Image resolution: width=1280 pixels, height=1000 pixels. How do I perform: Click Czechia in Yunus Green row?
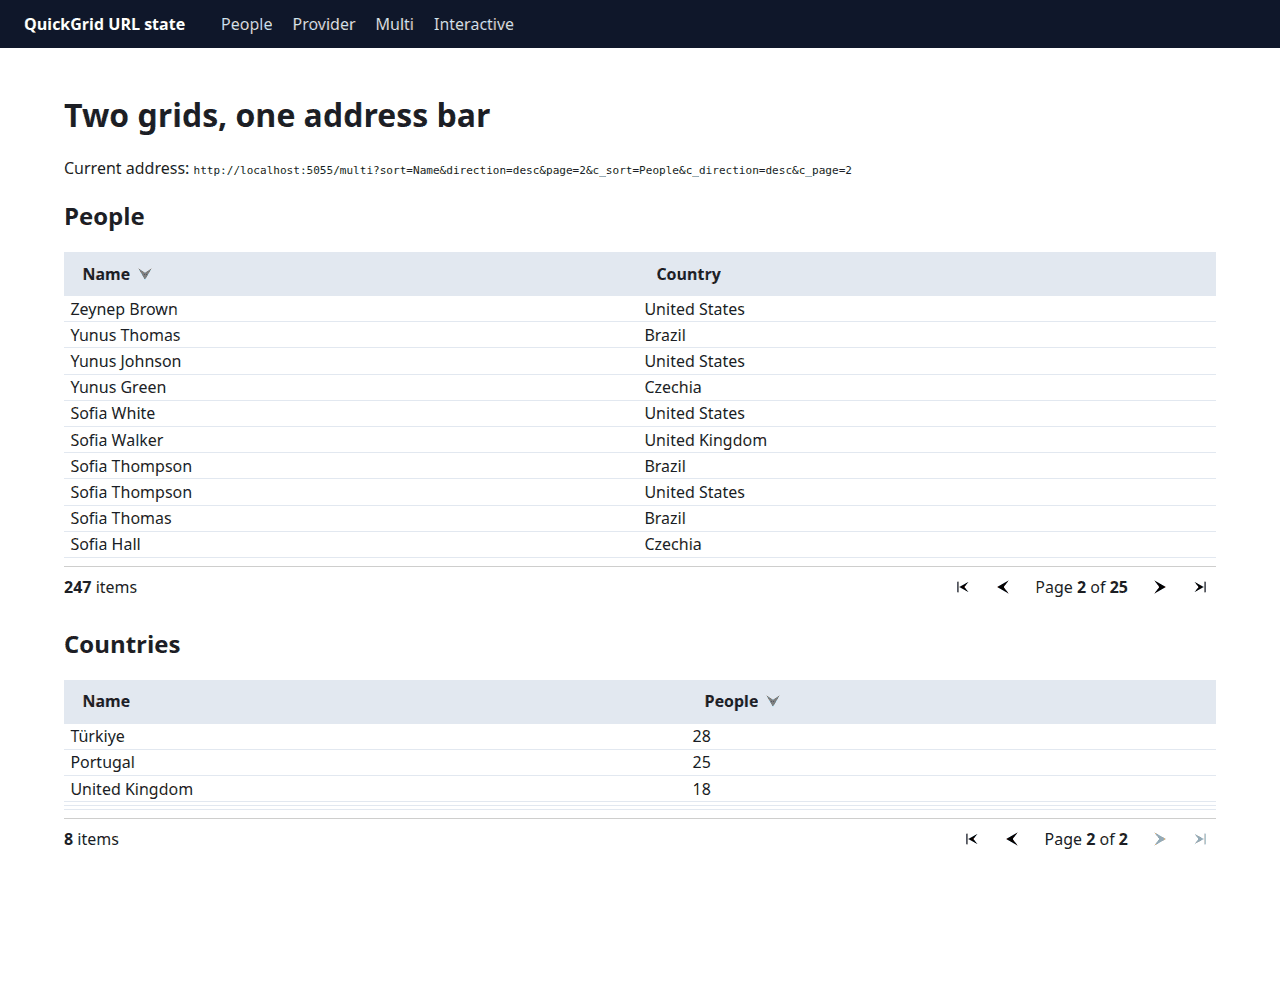(672, 387)
